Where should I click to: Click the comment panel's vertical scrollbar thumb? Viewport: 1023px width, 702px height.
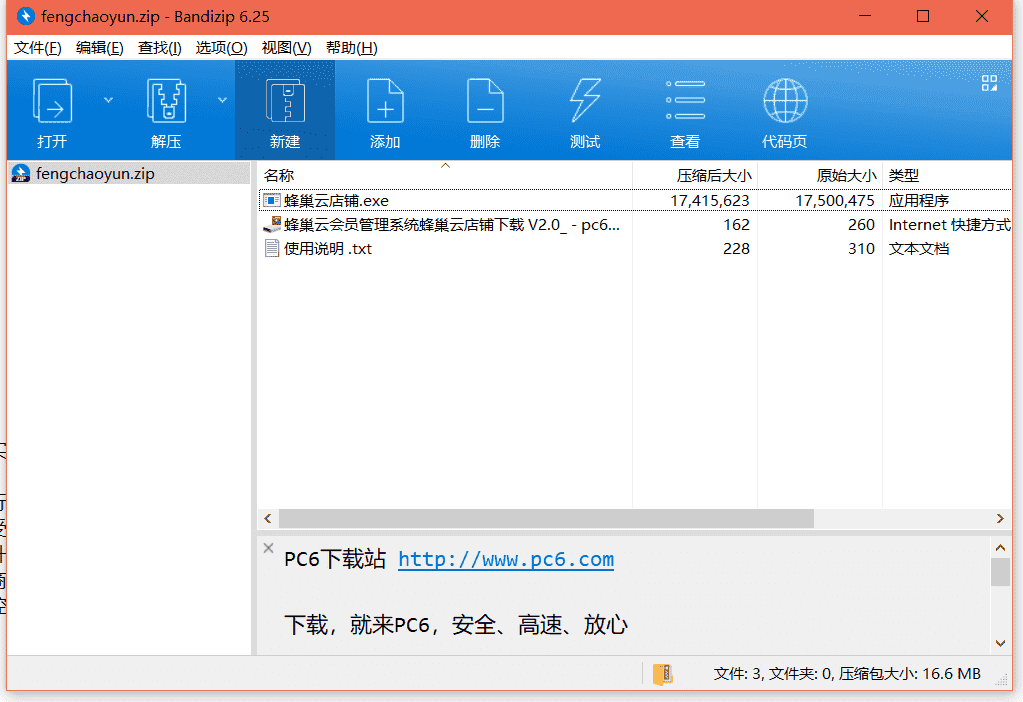point(1000,572)
